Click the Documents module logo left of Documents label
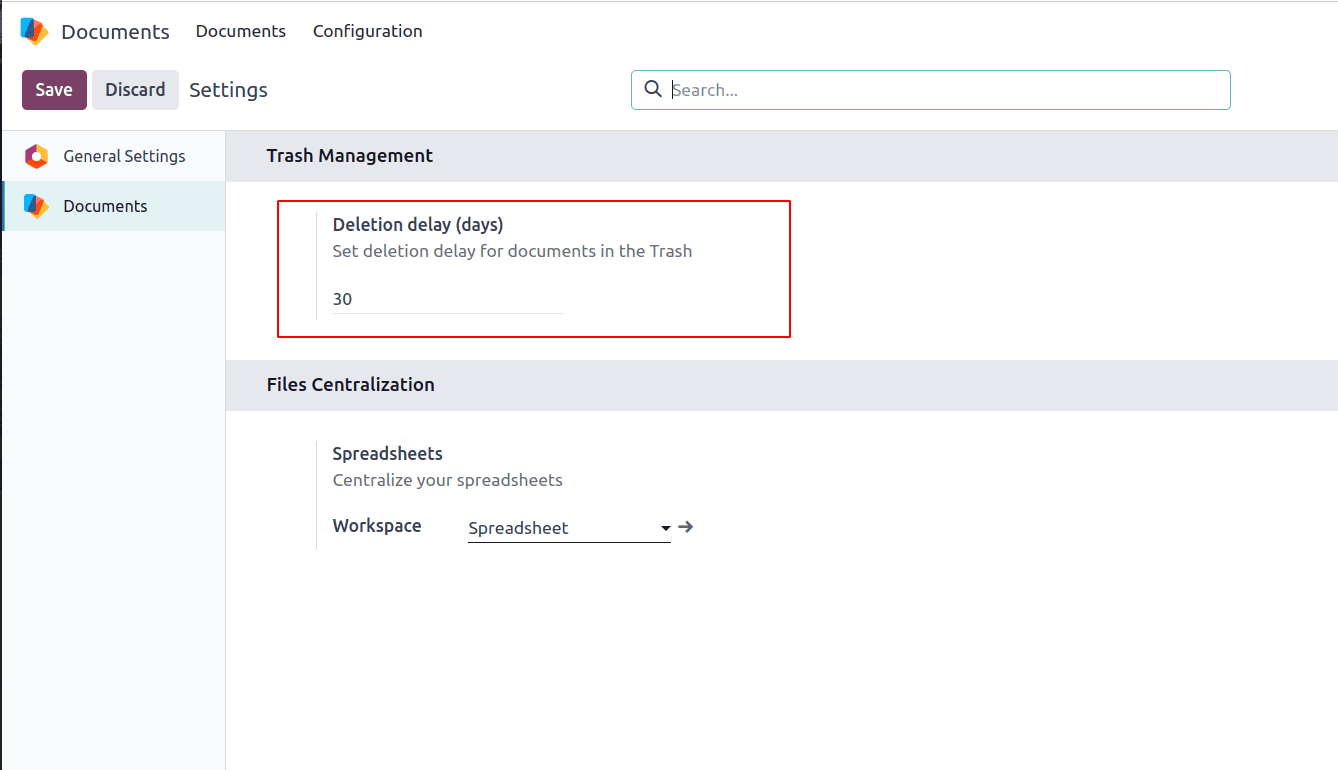This screenshot has height=770, width=1338. 32,31
